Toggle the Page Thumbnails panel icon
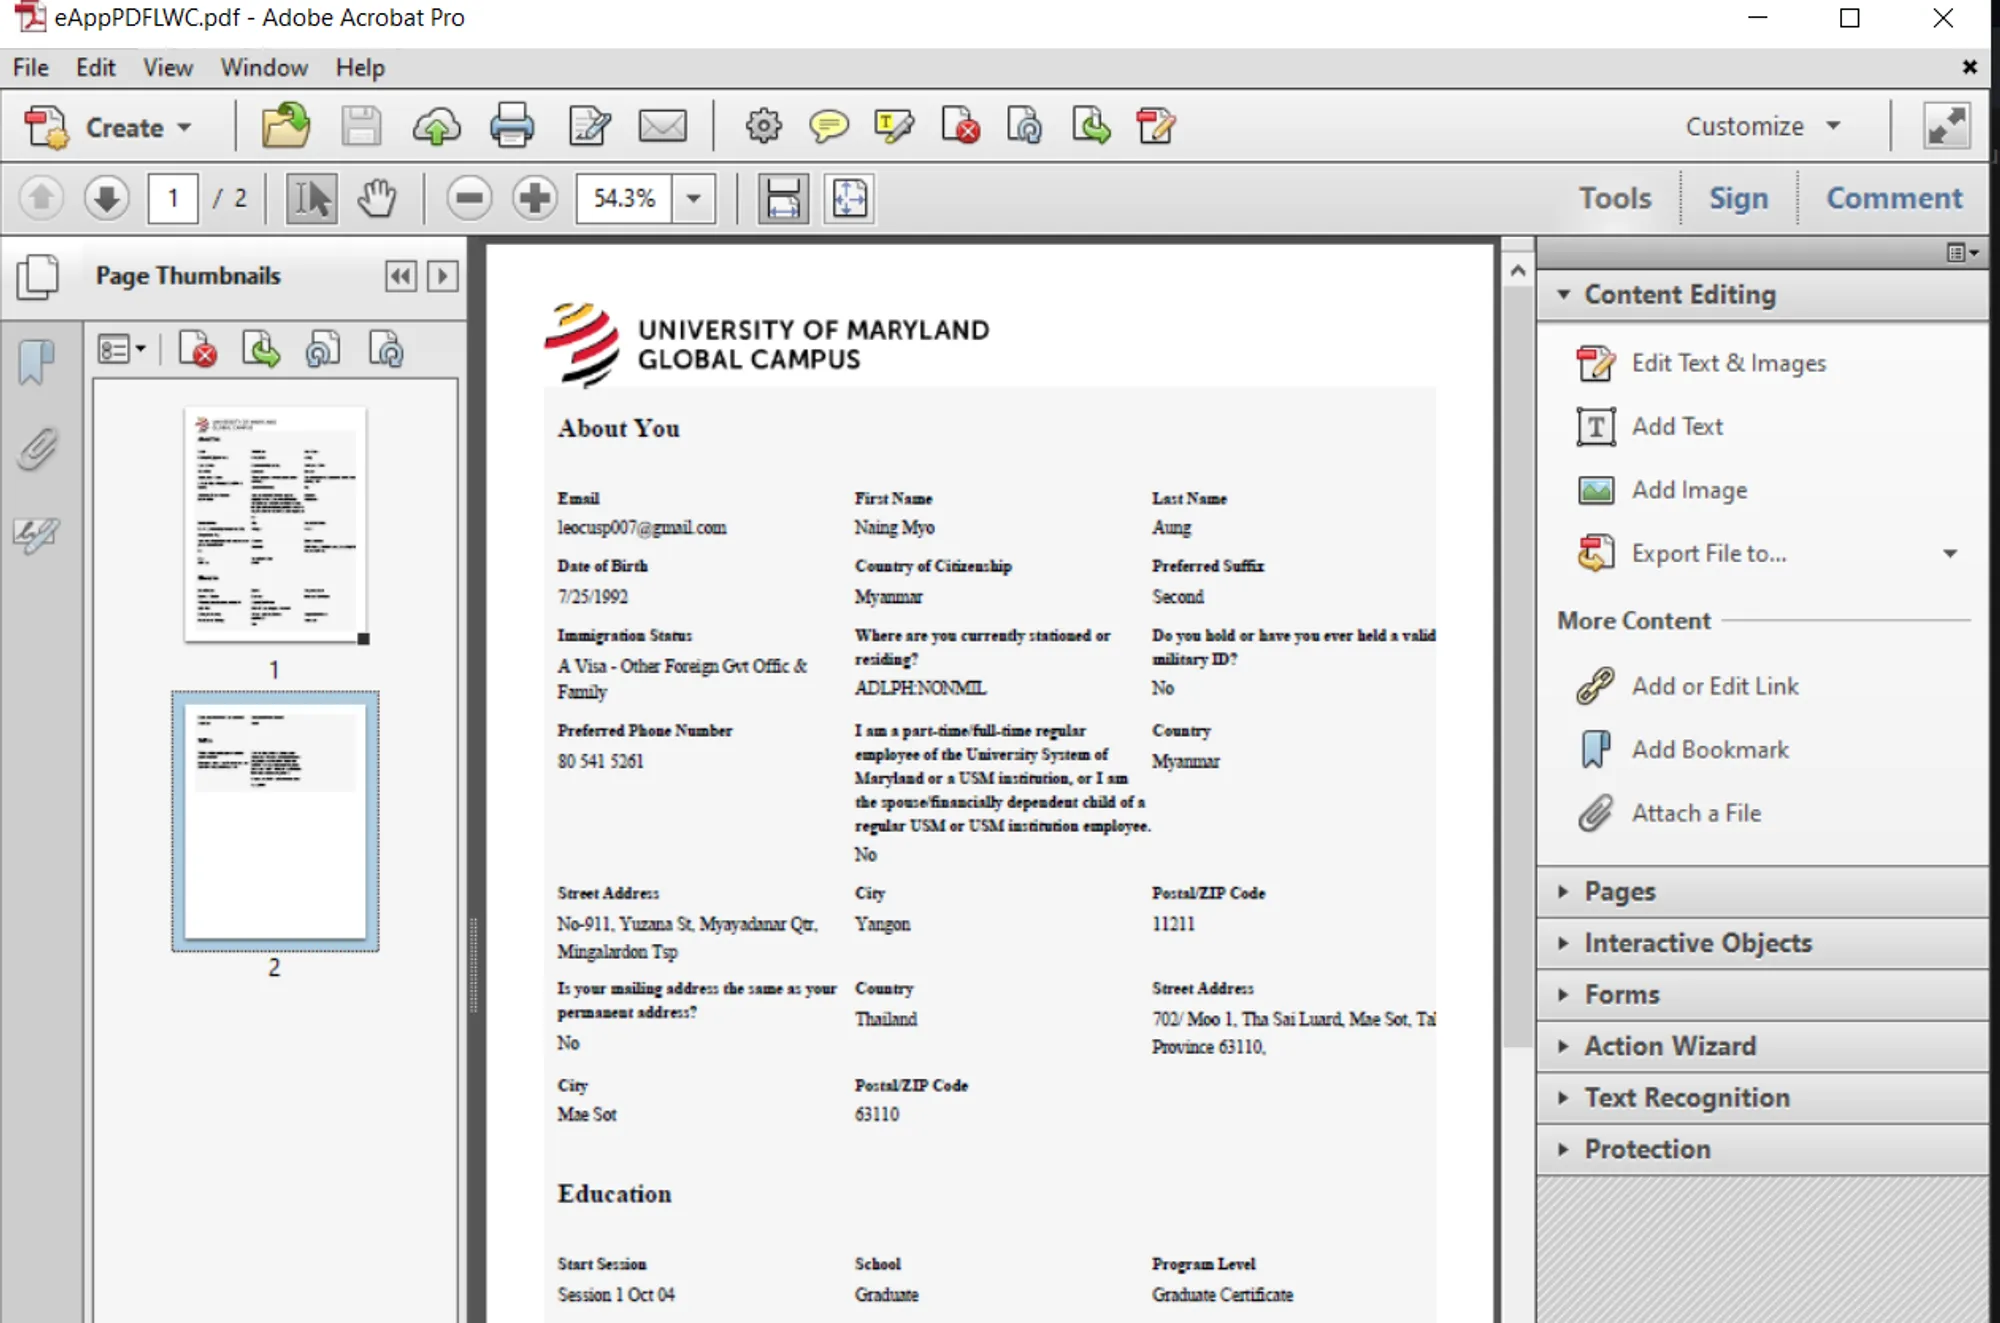 pyautogui.click(x=38, y=277)
